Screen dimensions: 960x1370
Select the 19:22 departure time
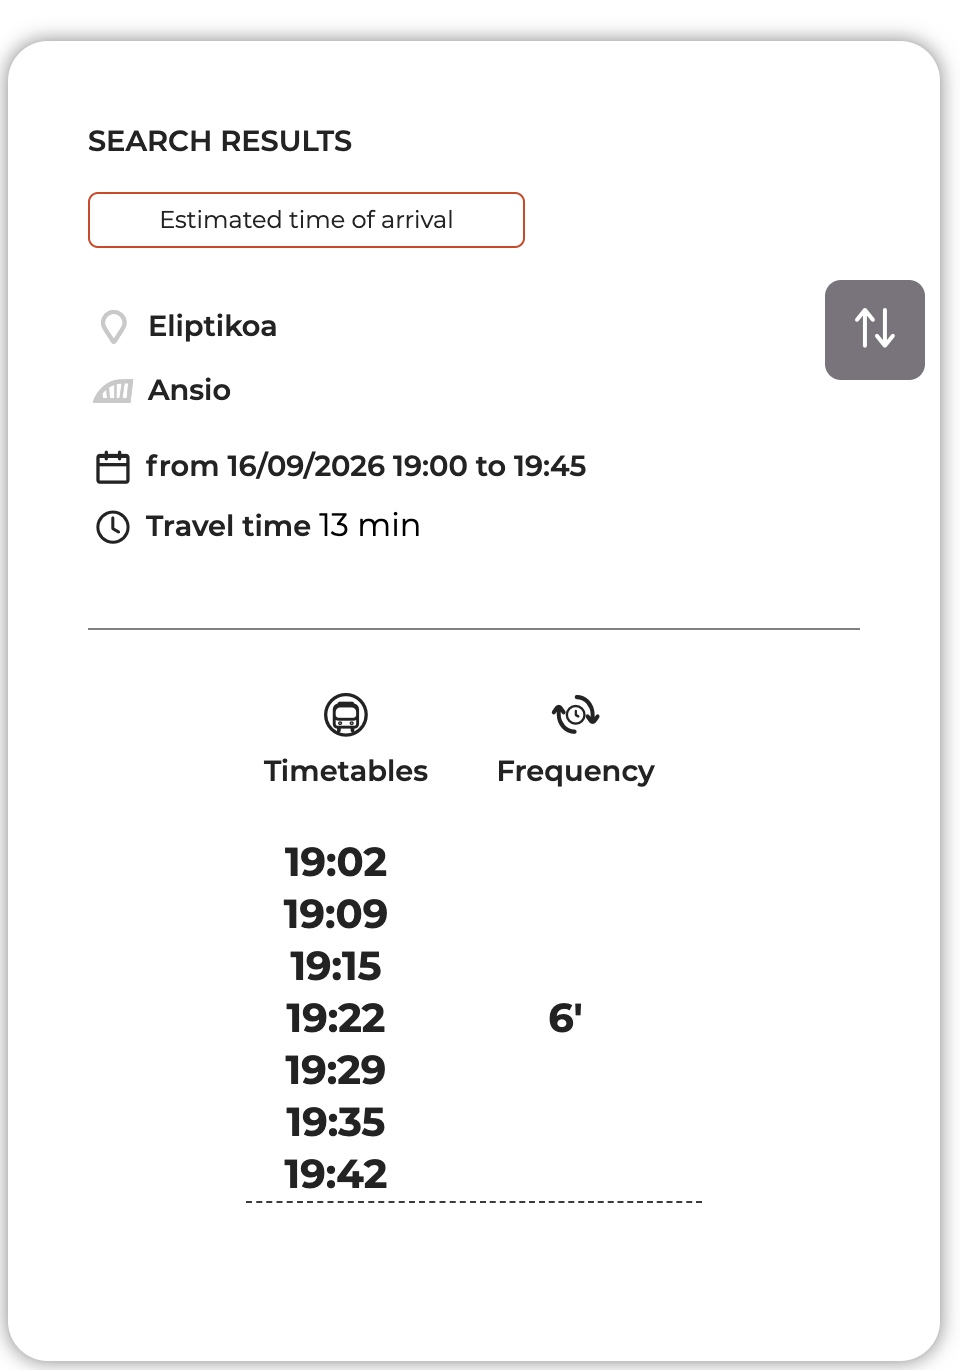pyautogui.click(x=336, y=1018)
